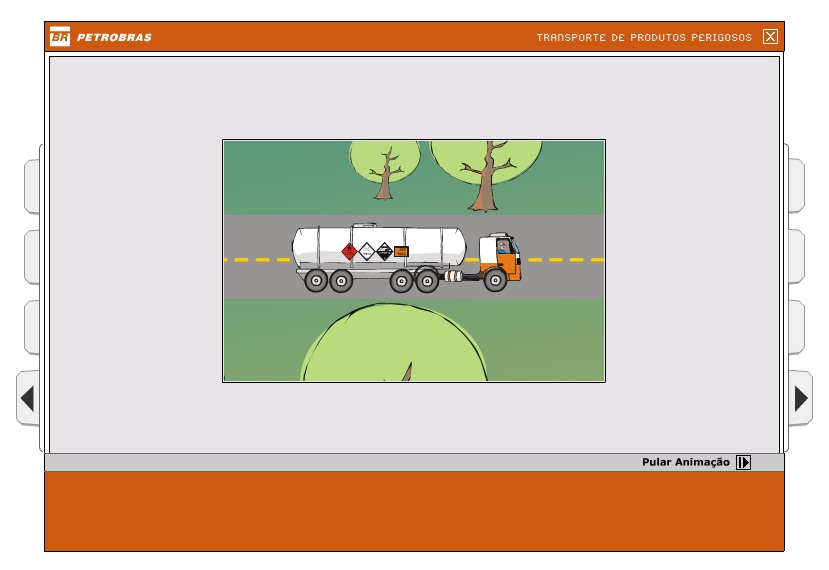Click the truck driver in the cab
Screen dimensions: 829x570
(501, 246)
